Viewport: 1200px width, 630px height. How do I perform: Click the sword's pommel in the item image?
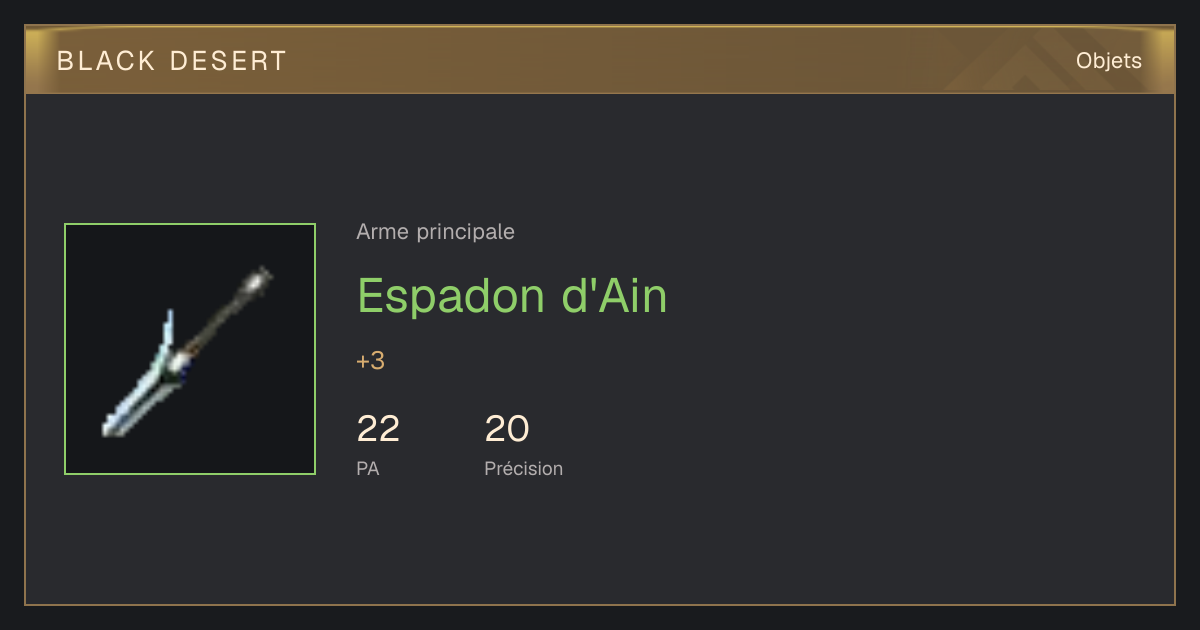click(261, 277)
